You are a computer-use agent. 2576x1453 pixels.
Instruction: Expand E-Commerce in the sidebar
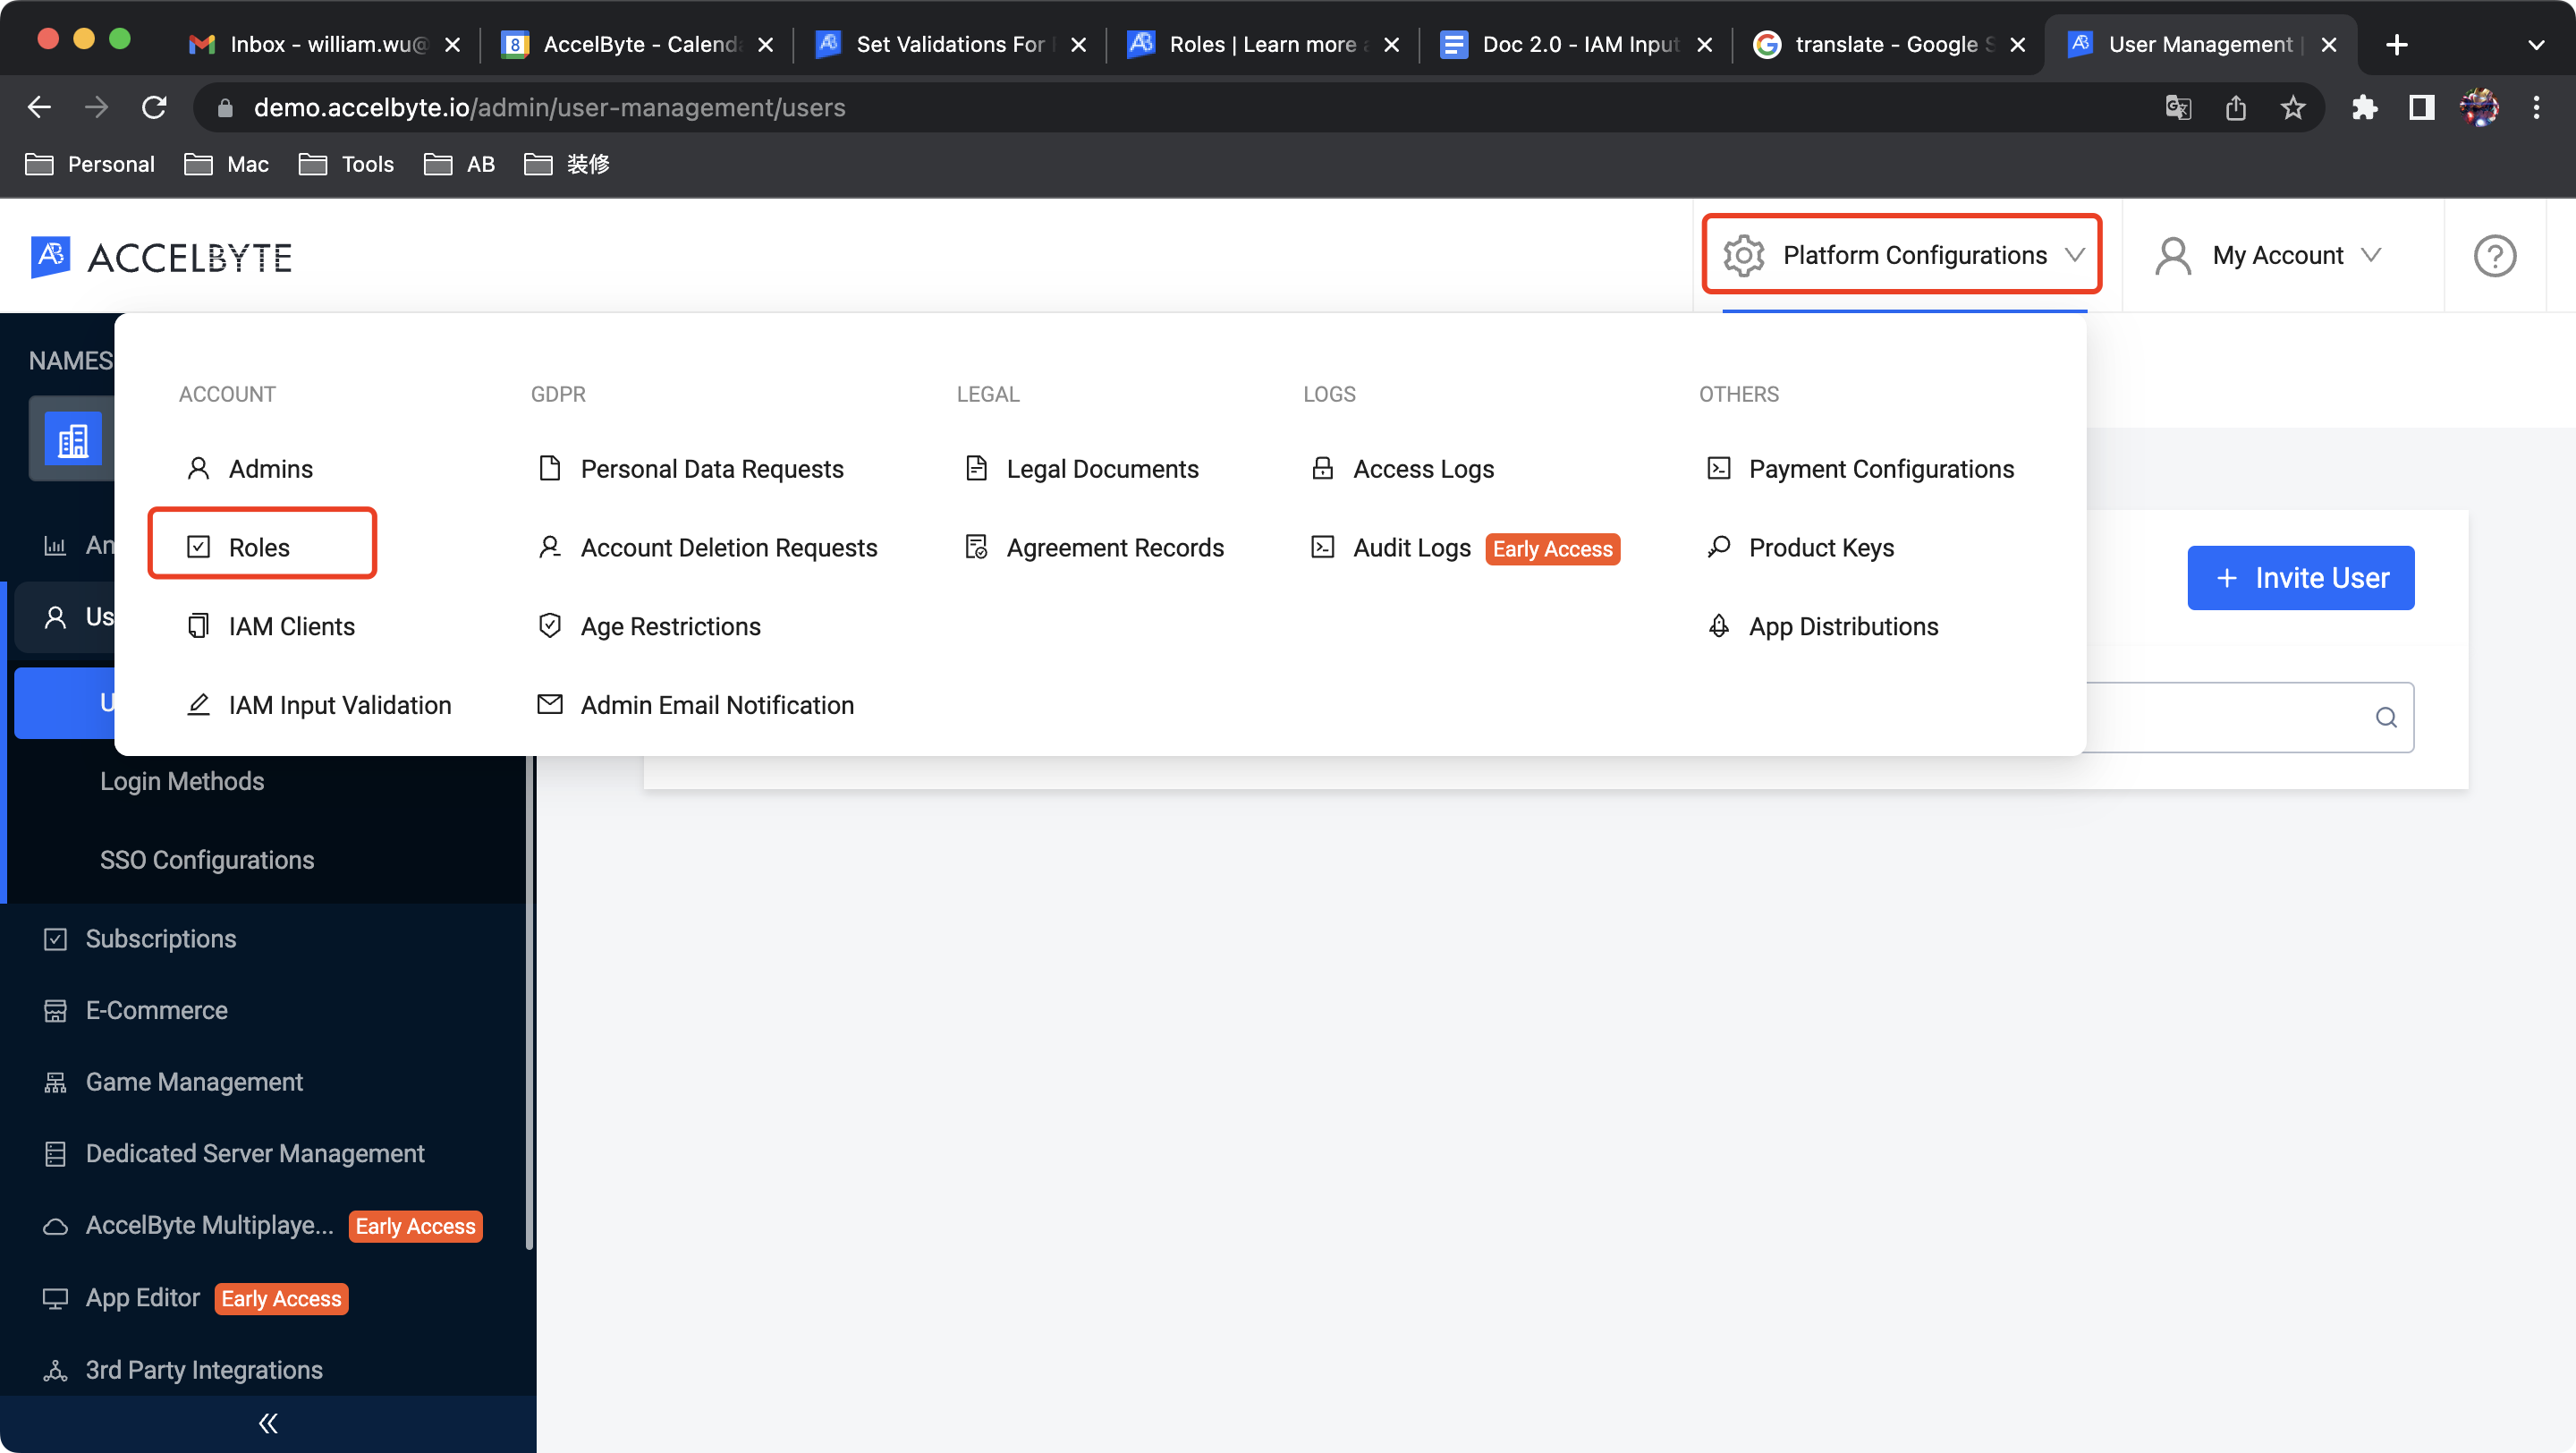click(157, 1010)
